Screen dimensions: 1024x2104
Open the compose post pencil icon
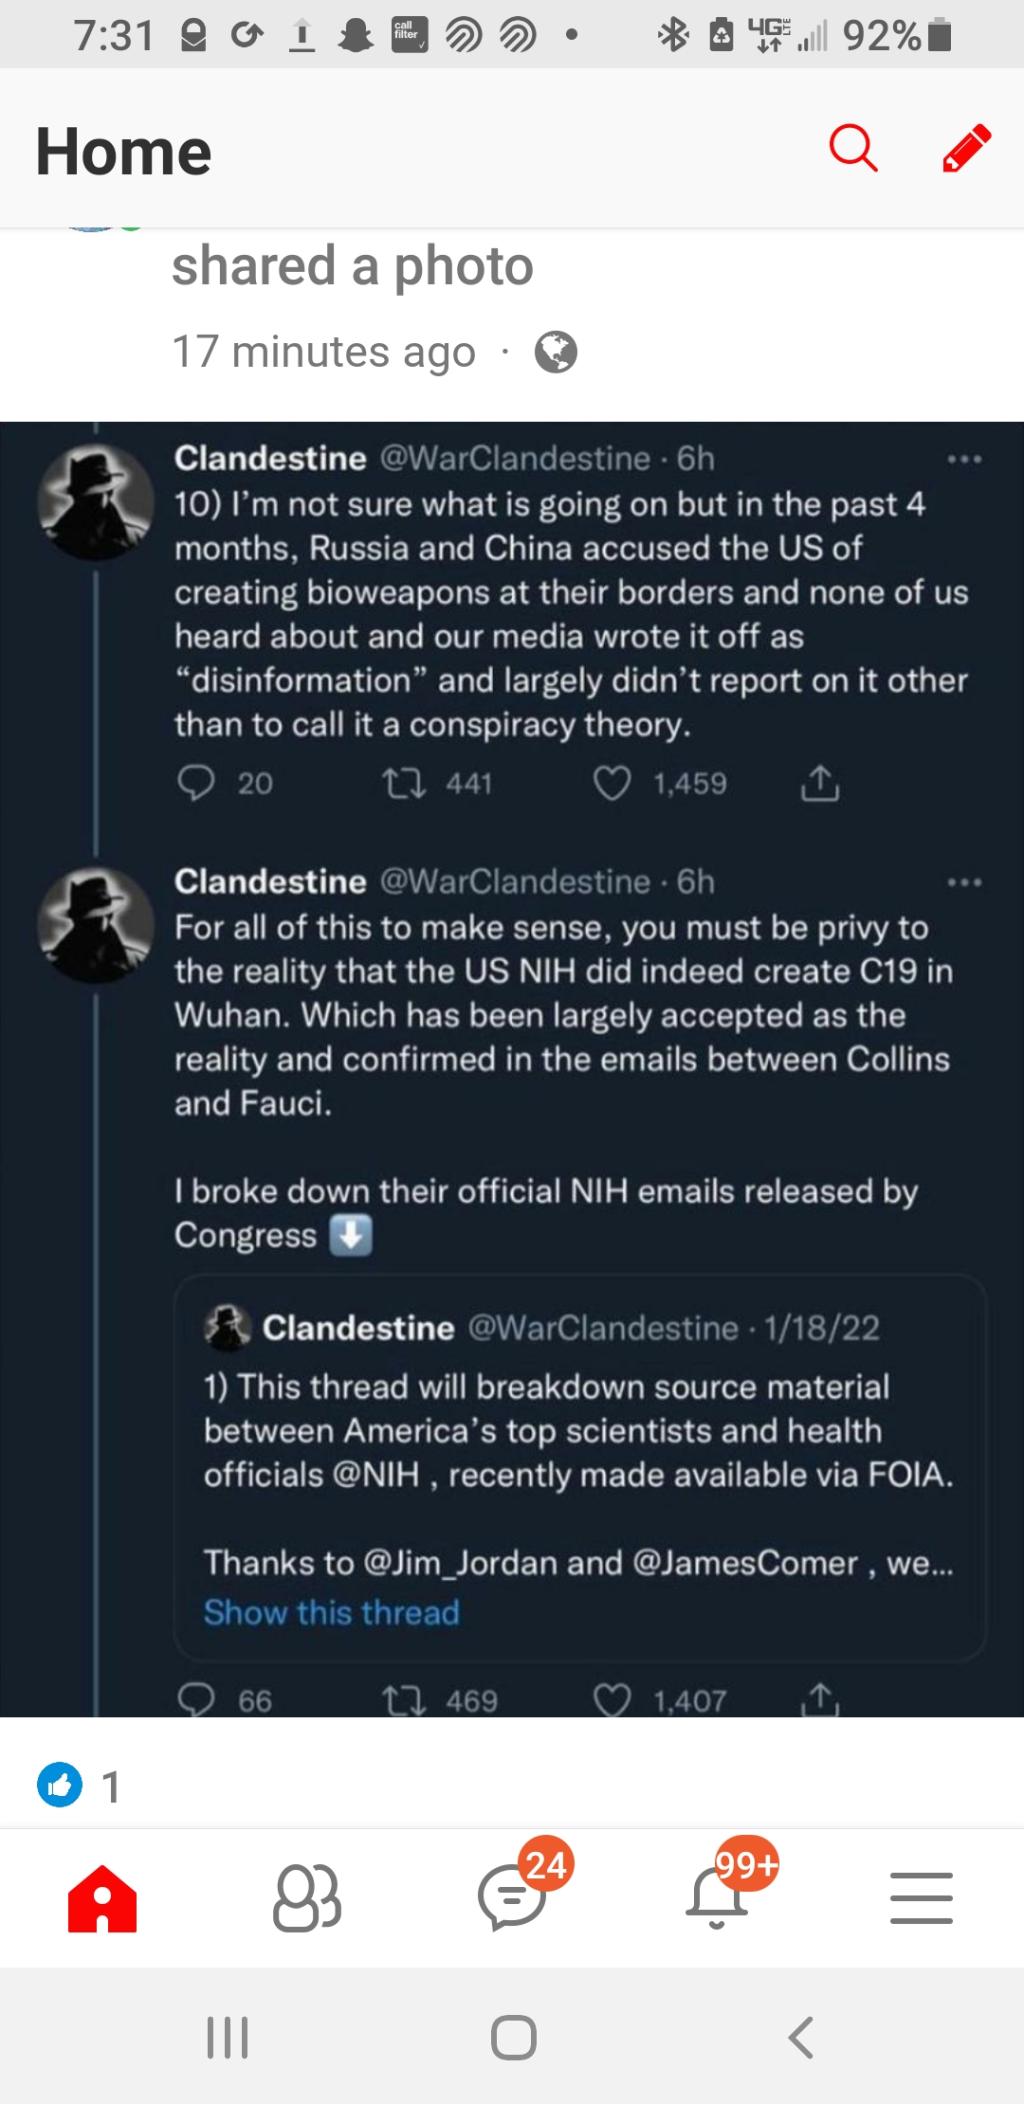[x=966, y=149]
